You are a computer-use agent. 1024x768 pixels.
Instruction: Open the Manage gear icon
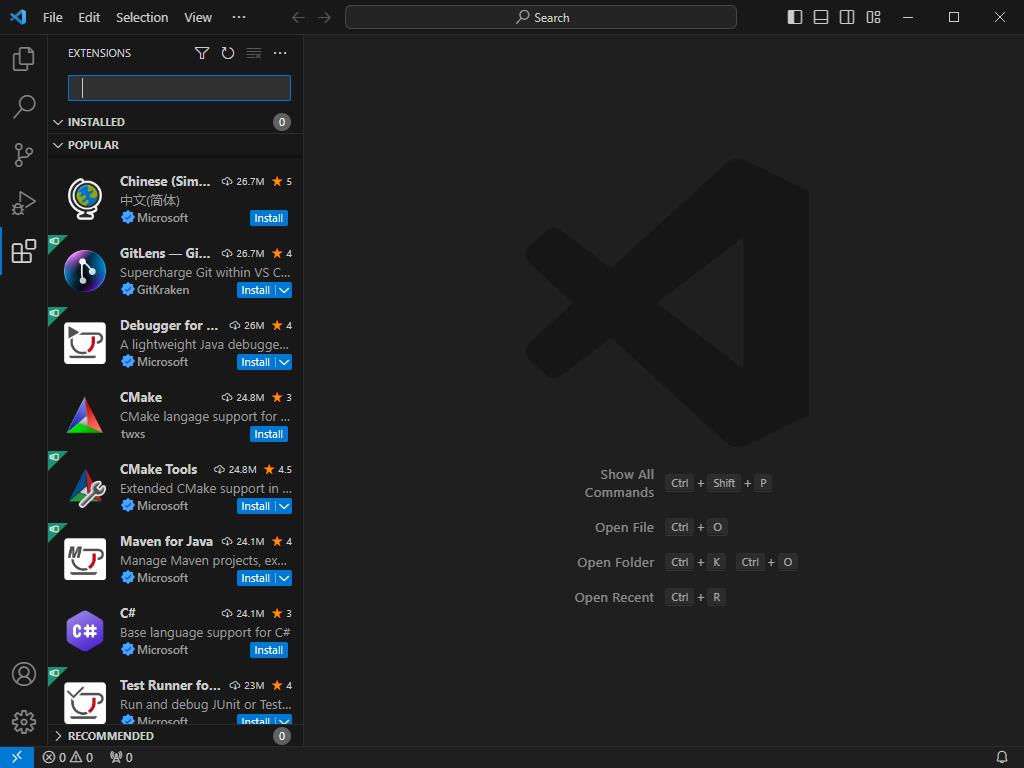(x=24, y=722)
